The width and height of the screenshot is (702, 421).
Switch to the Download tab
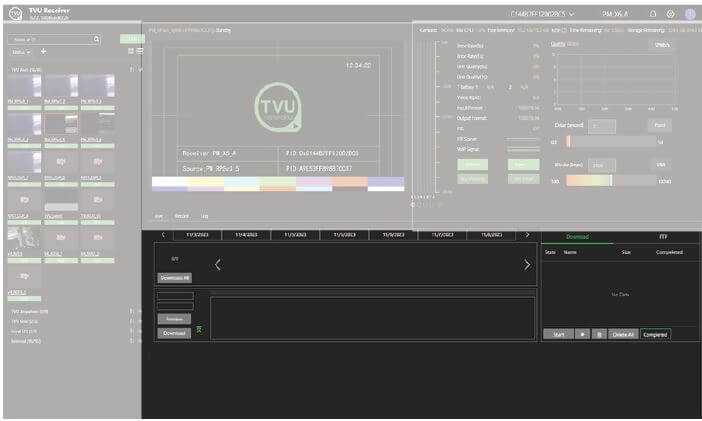click(577, 236)
